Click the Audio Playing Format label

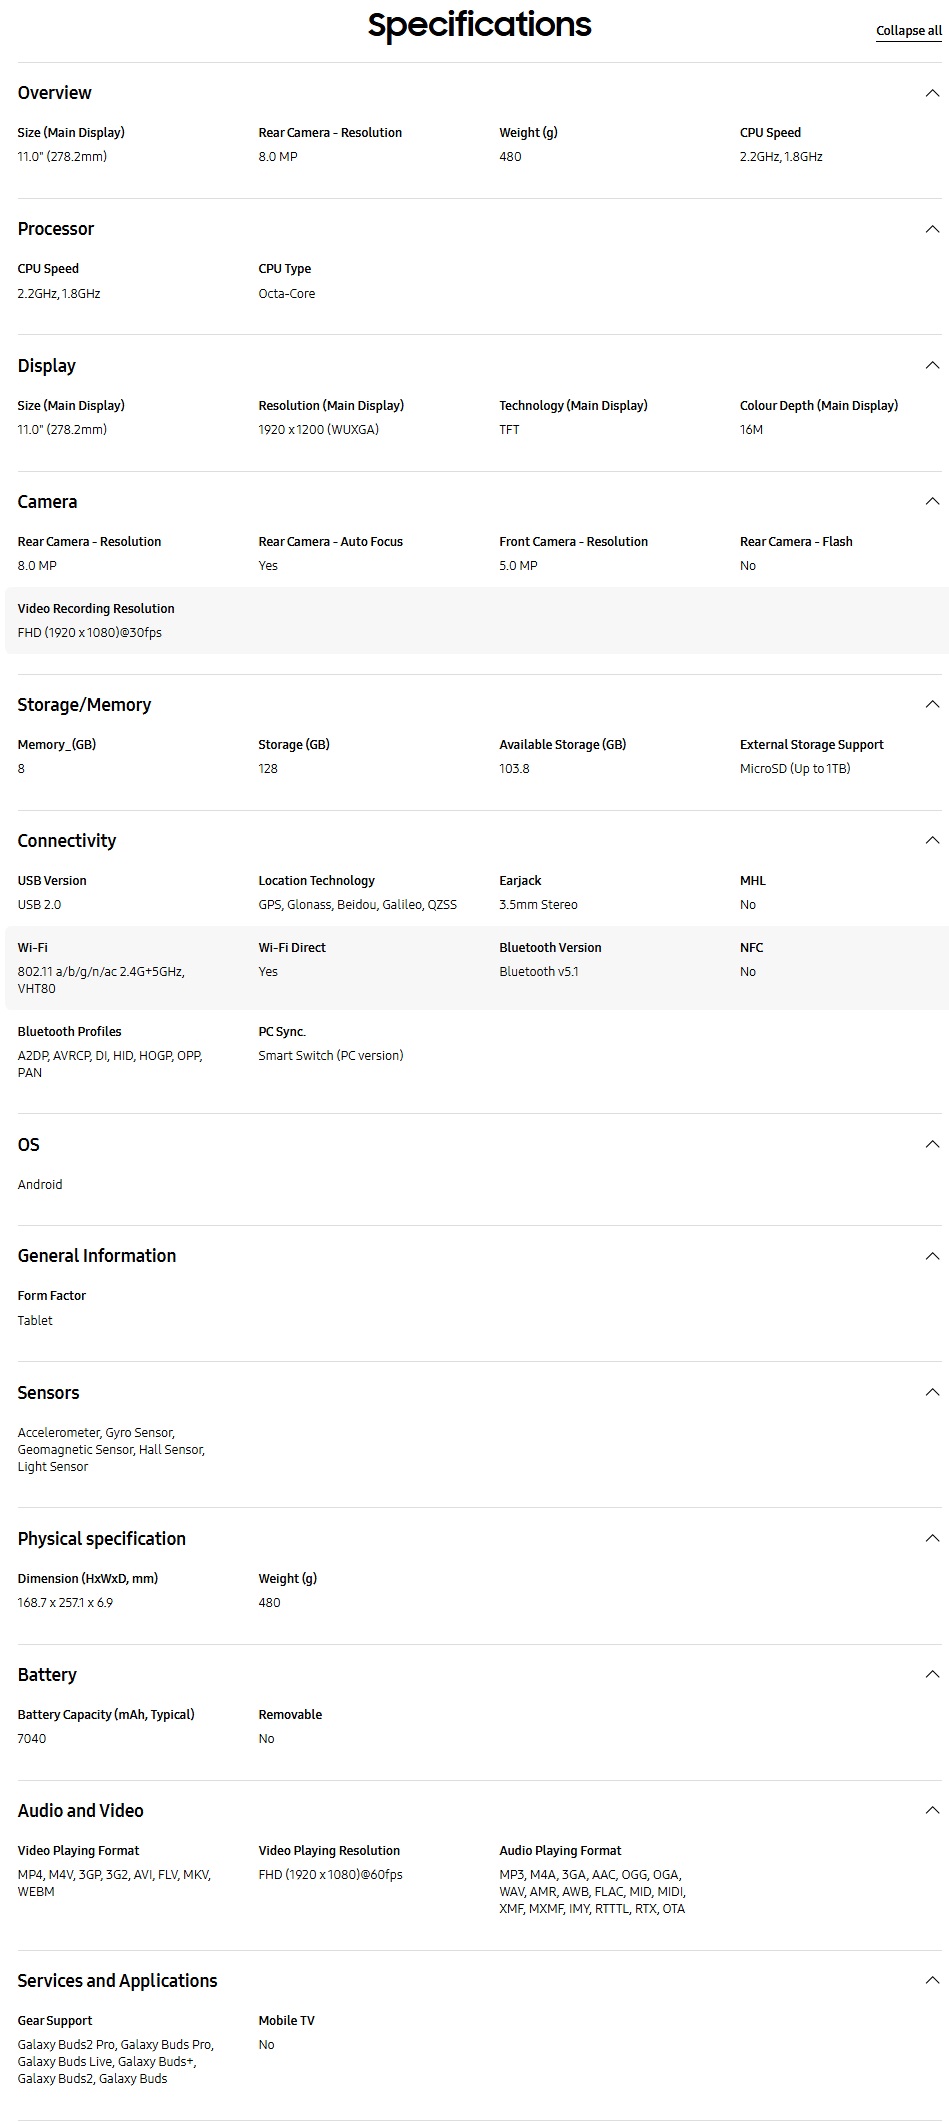(561, 1851)
